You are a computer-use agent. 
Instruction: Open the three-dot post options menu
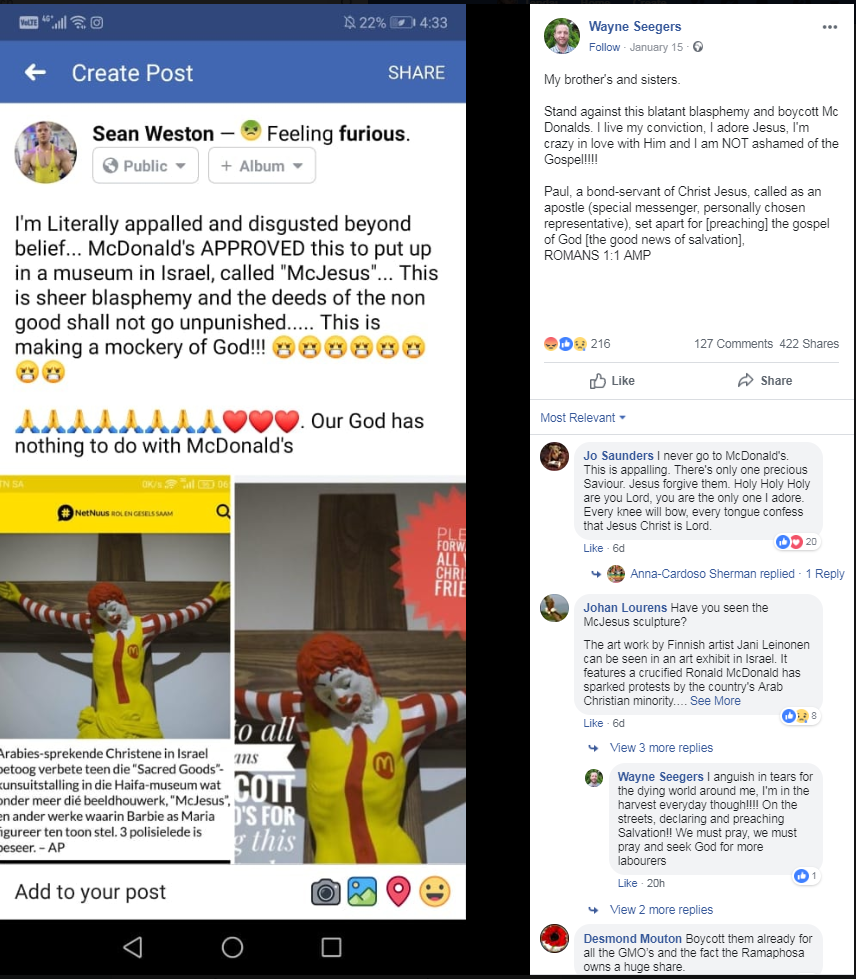829,27
